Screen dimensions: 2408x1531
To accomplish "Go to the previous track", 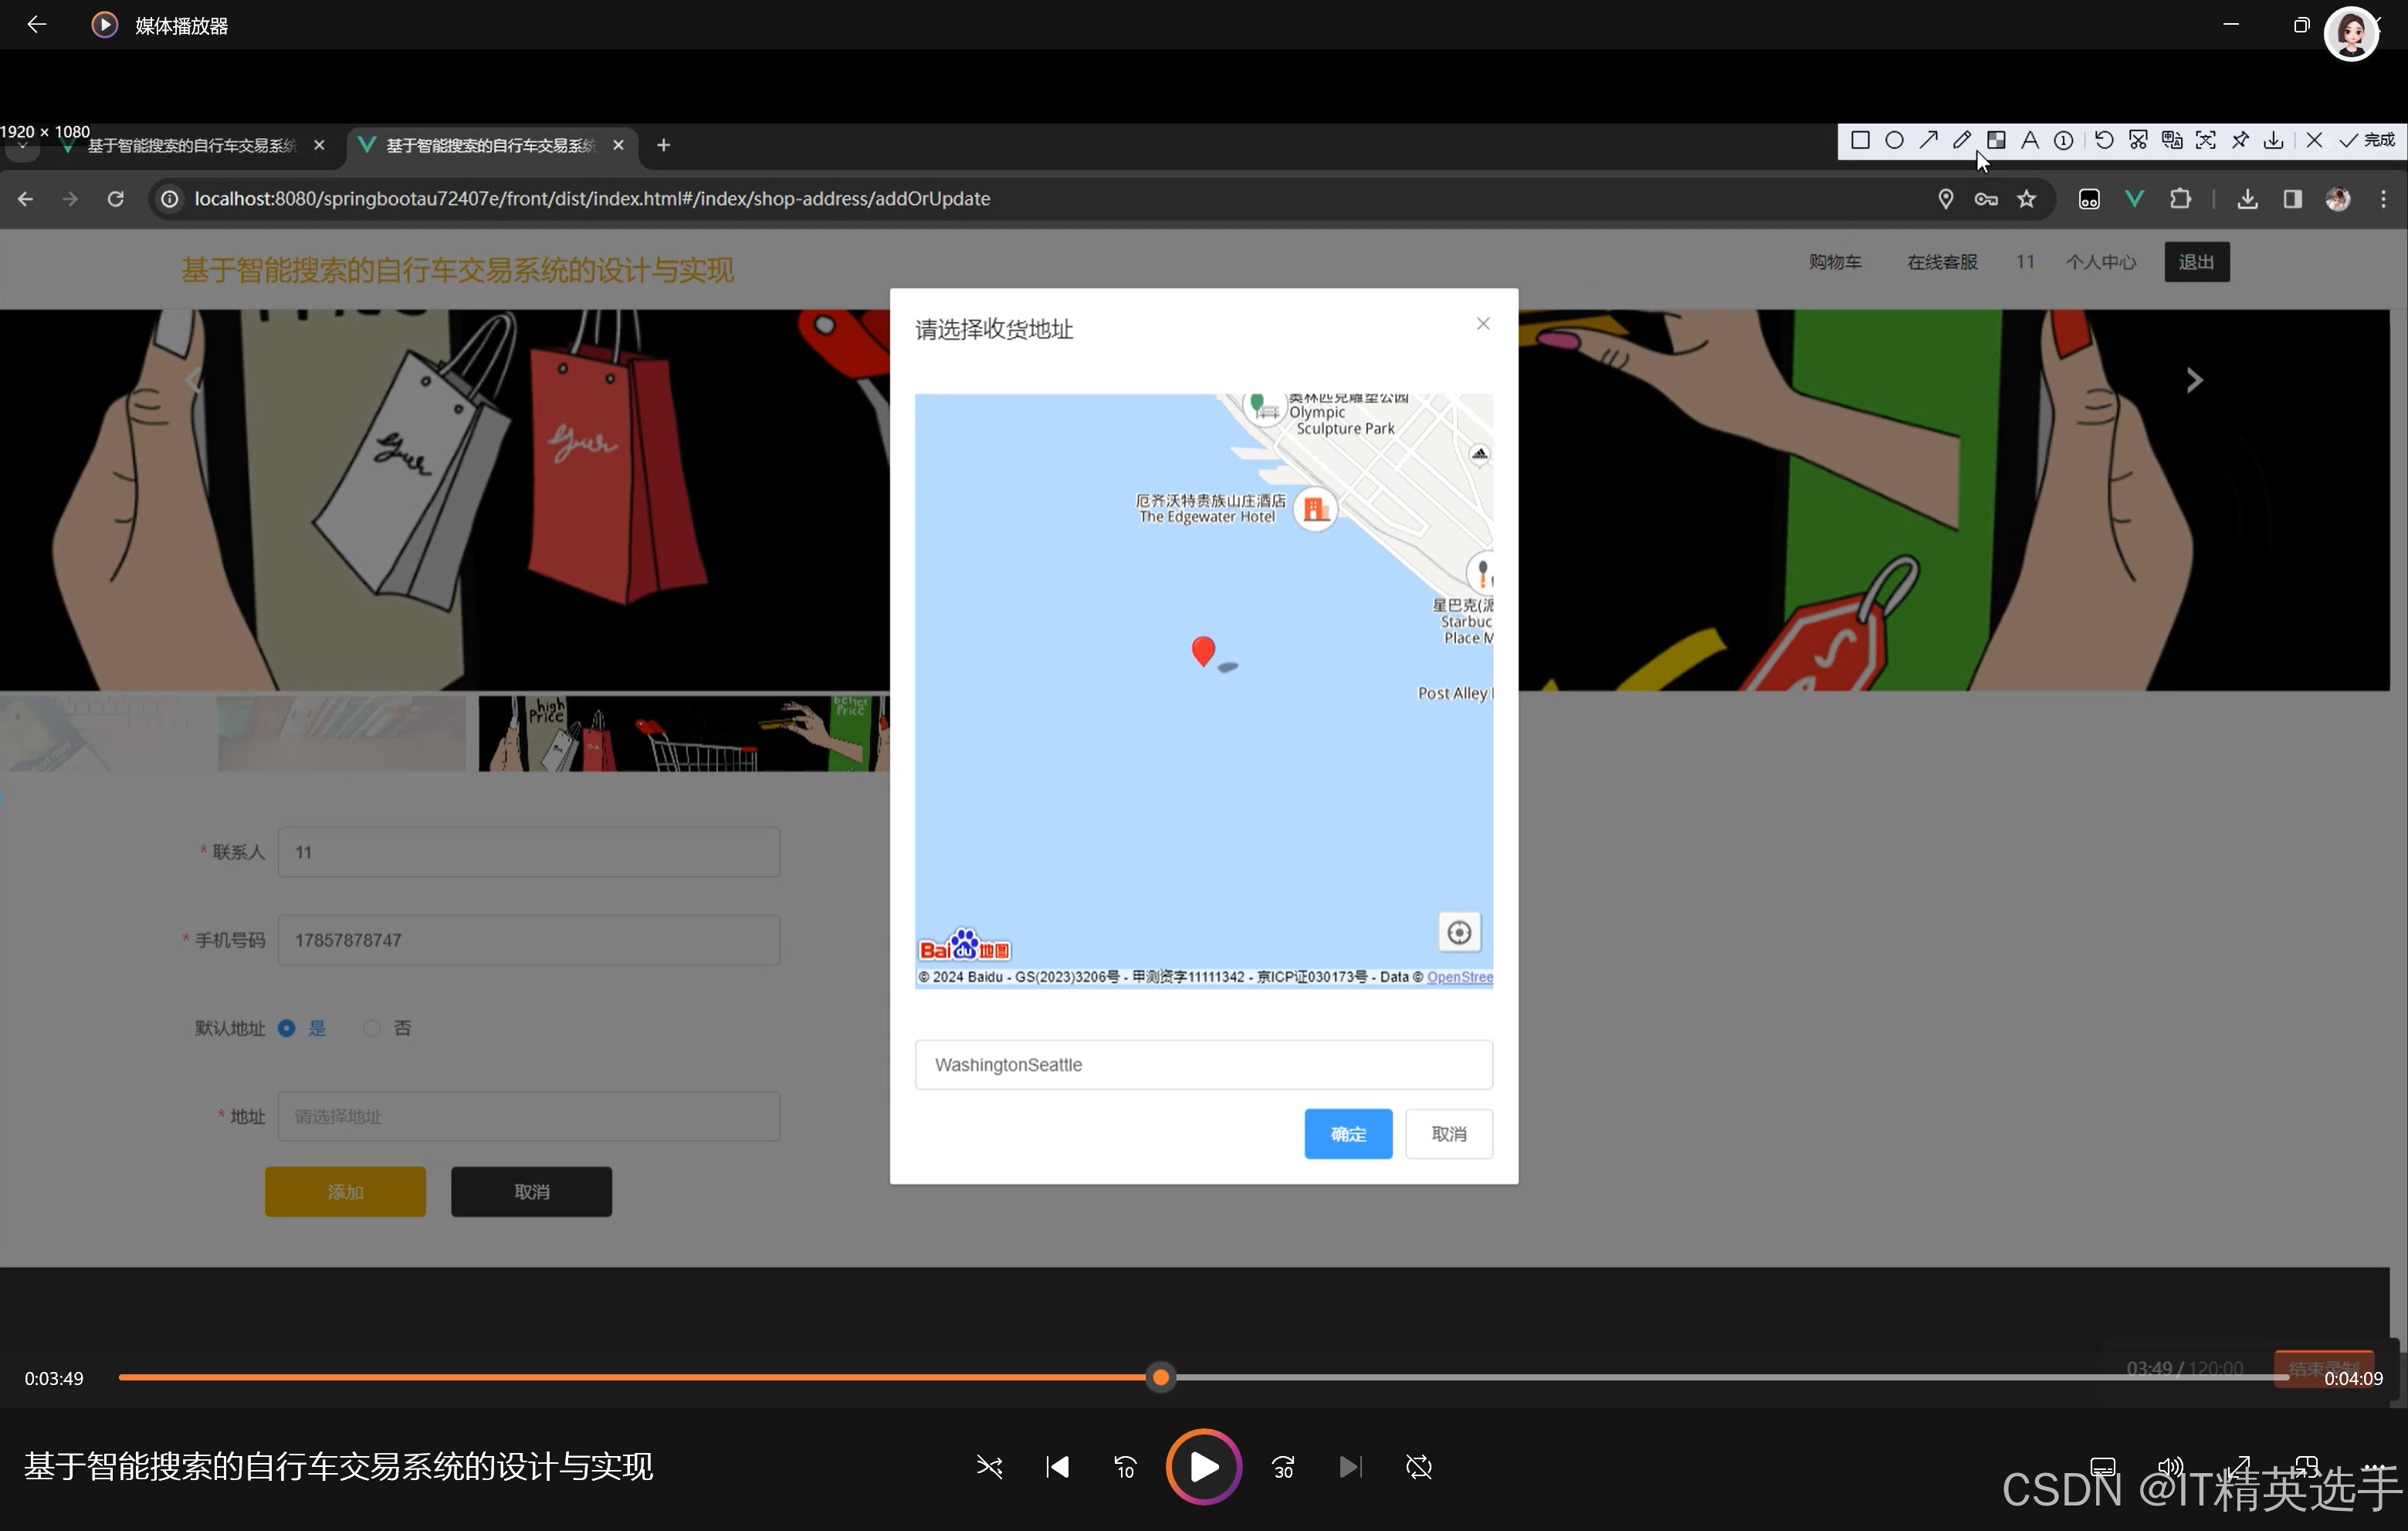I will (1057, 1467).
